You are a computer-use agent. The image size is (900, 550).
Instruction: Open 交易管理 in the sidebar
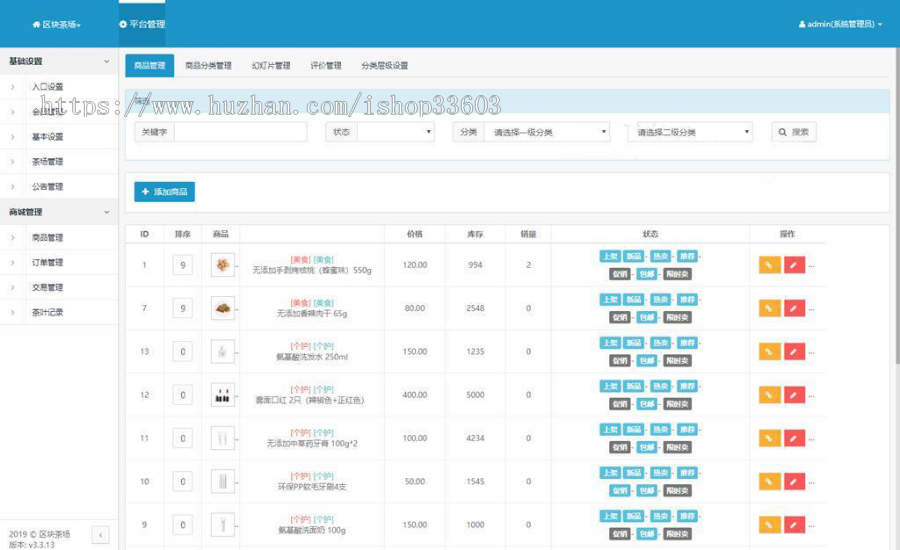tap(48, 288)
